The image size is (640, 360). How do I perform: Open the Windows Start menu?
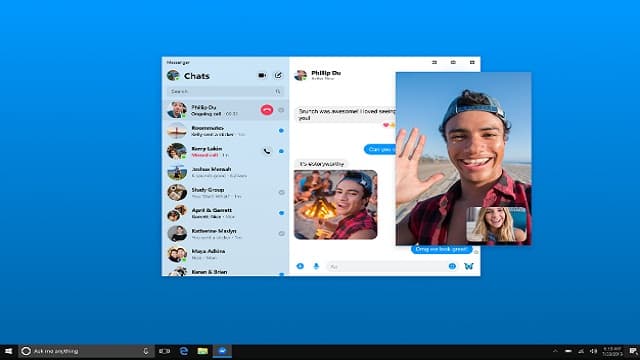[8, 351]
